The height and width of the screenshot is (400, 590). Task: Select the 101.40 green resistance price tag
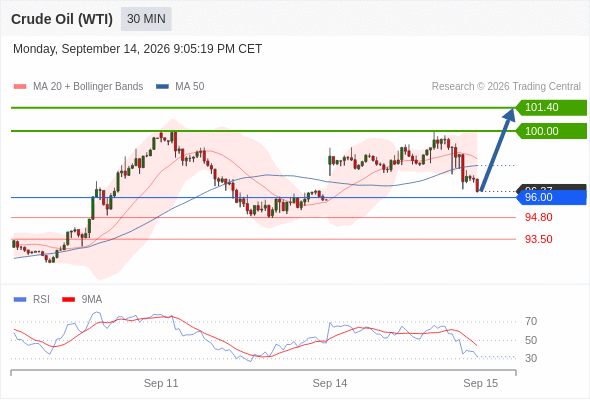tap(551, 108)
